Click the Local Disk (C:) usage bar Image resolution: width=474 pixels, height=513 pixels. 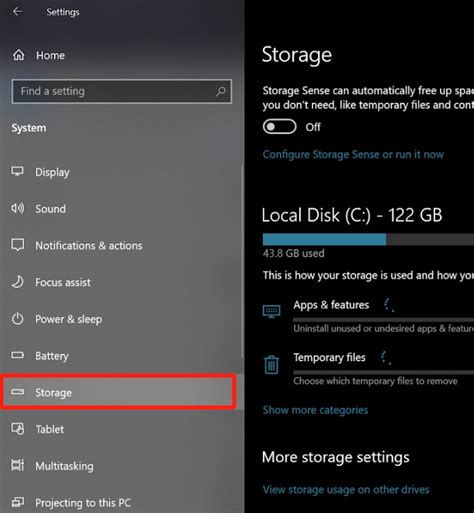point(368,239)
